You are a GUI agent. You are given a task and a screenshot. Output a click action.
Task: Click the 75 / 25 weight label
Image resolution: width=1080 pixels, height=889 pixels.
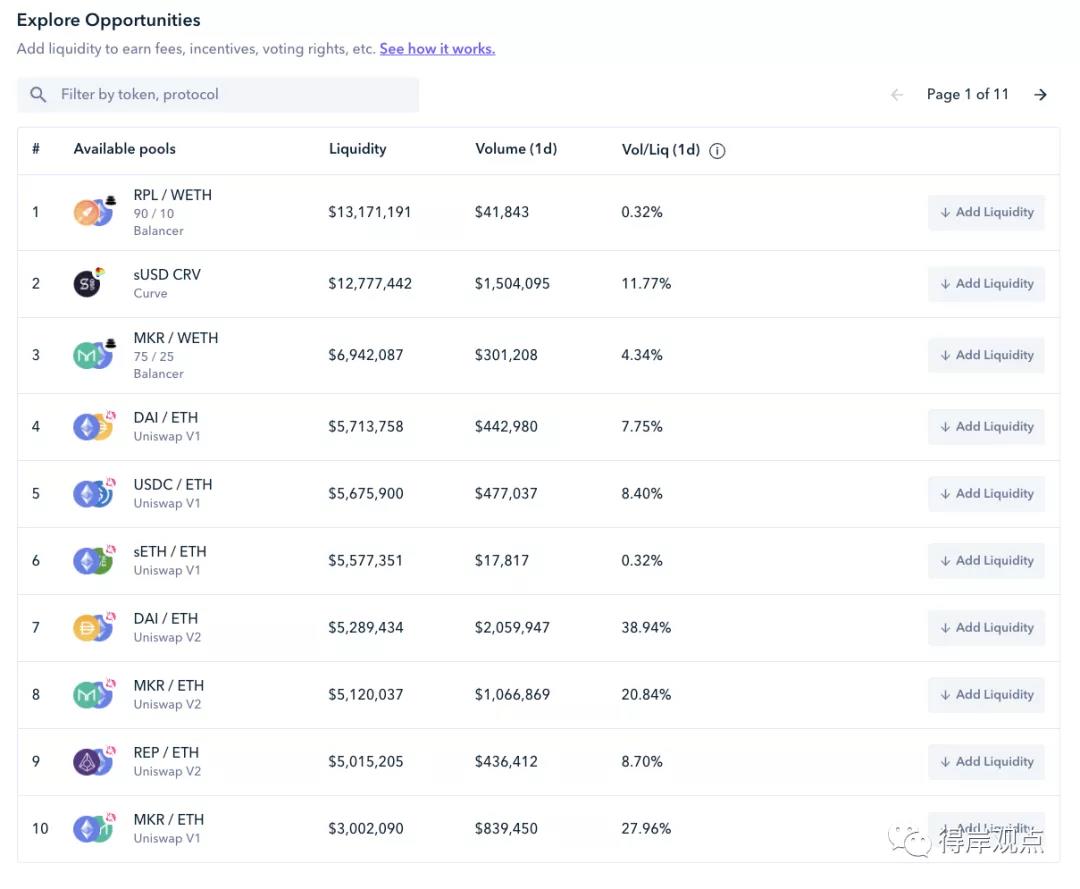154,357
